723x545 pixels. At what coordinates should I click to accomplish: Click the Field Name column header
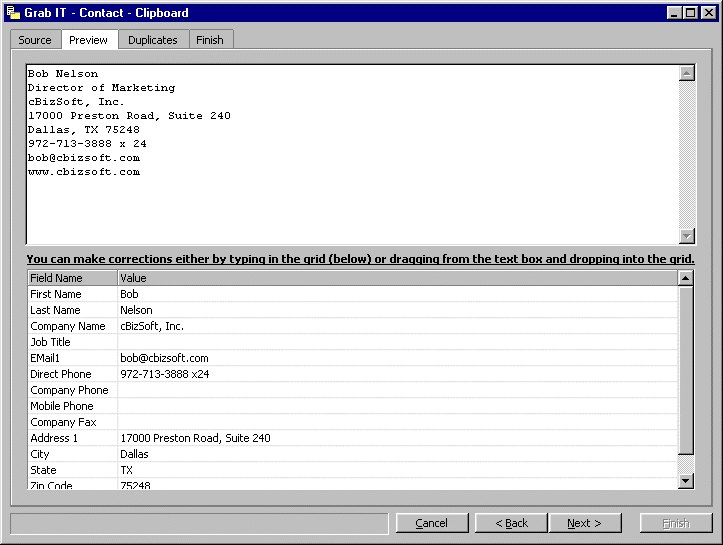72,278
